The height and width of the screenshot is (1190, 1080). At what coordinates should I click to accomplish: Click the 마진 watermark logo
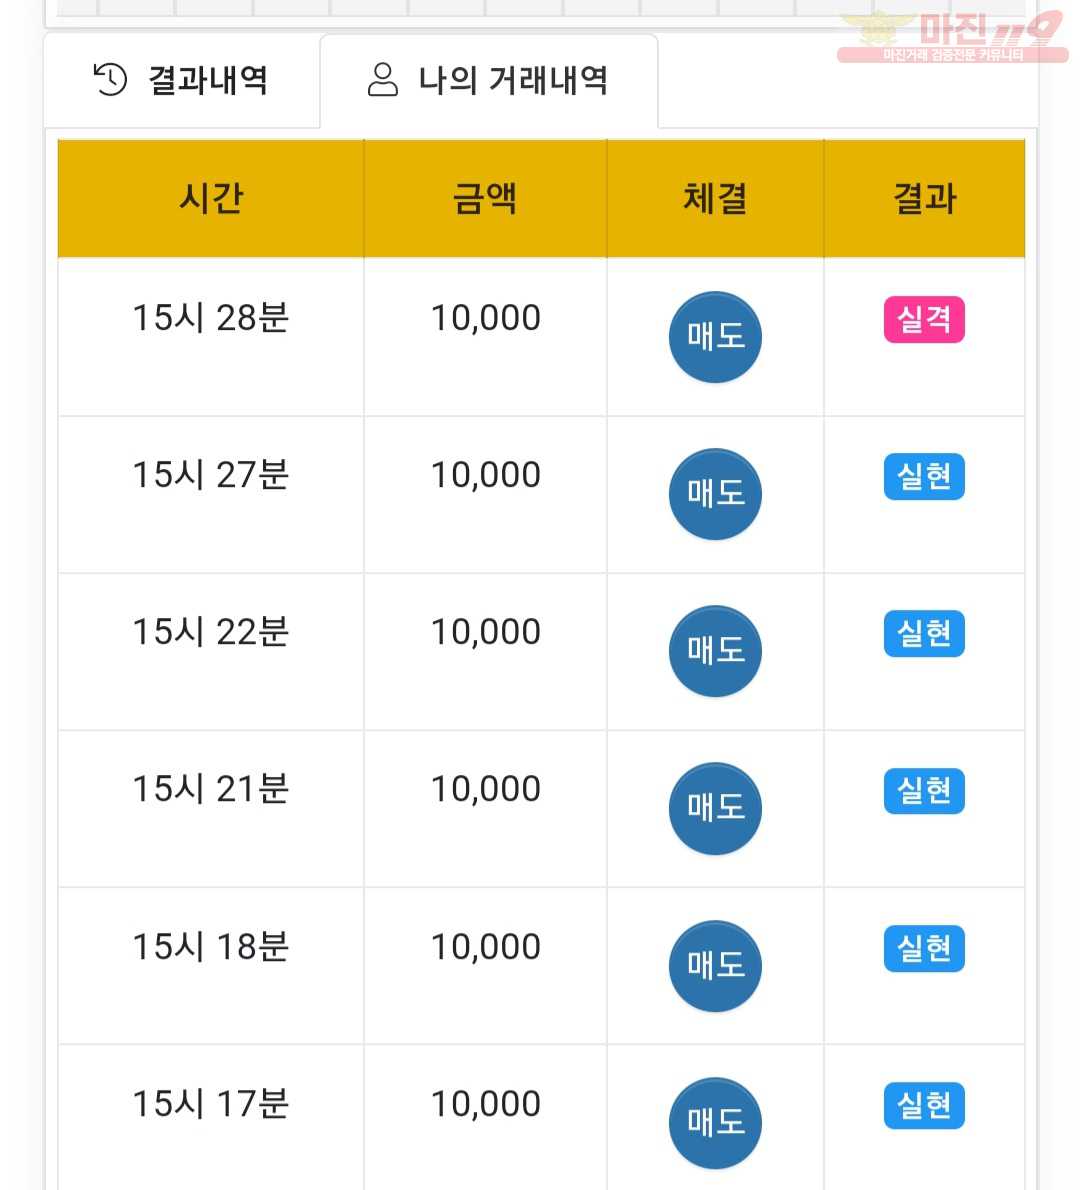(952, 36)
